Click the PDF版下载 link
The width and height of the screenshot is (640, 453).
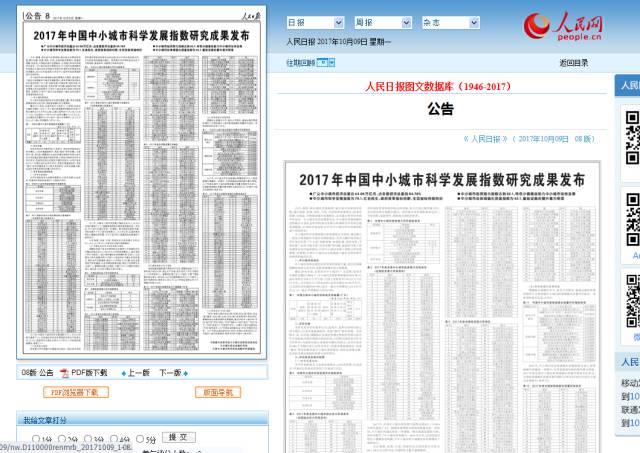pyautogui.click(x=89, y=373)
